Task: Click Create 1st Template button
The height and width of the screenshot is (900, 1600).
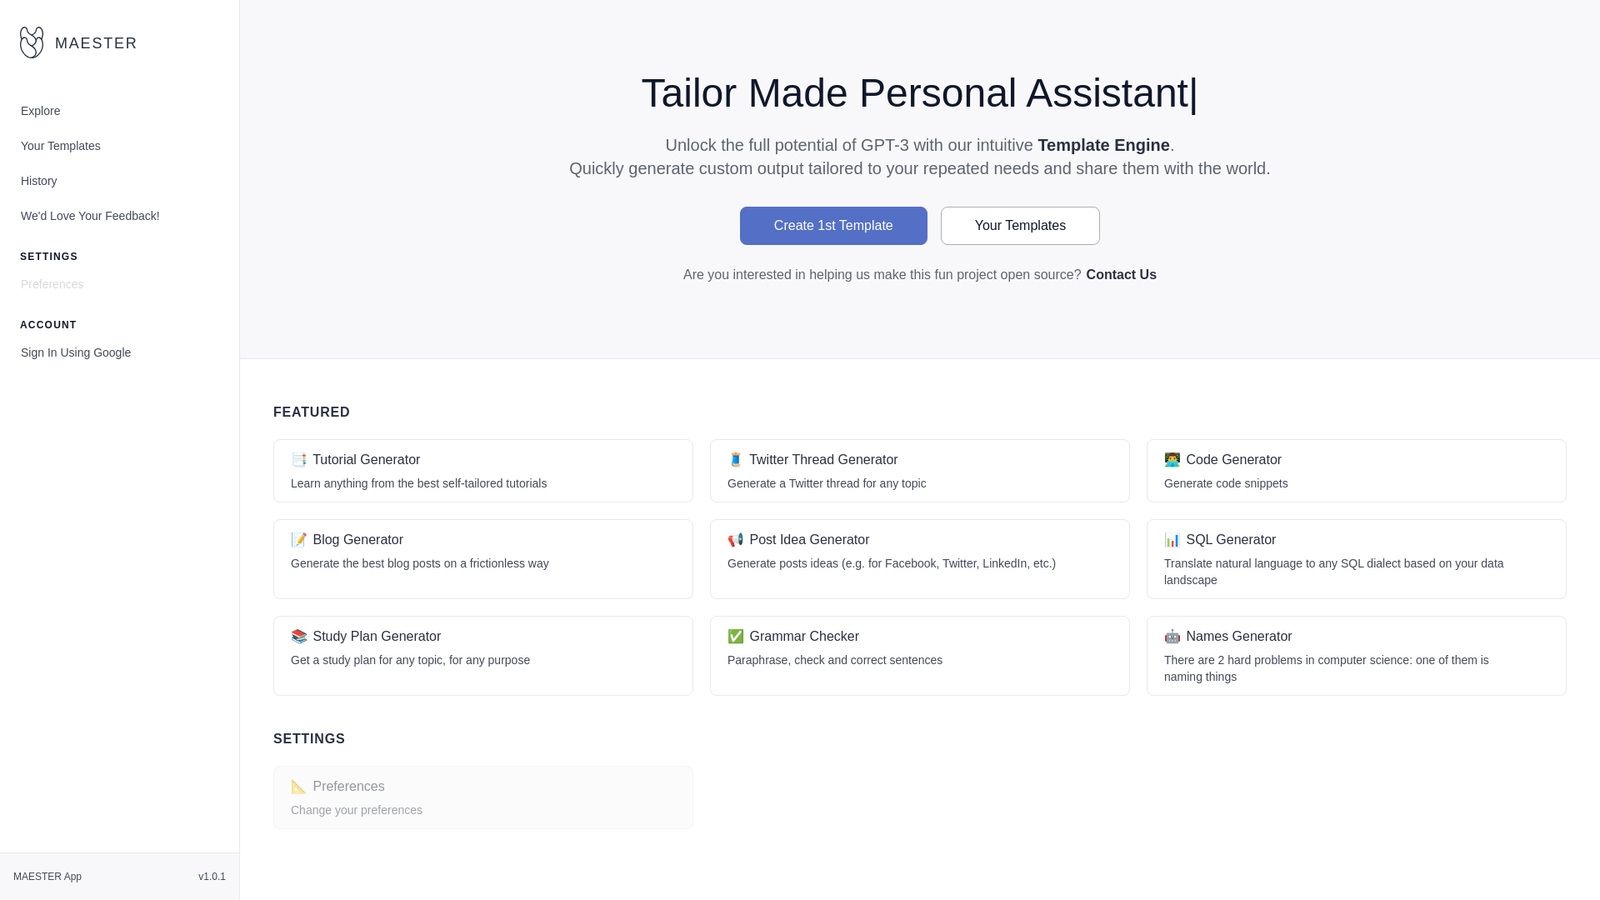Action: point(833,226)
